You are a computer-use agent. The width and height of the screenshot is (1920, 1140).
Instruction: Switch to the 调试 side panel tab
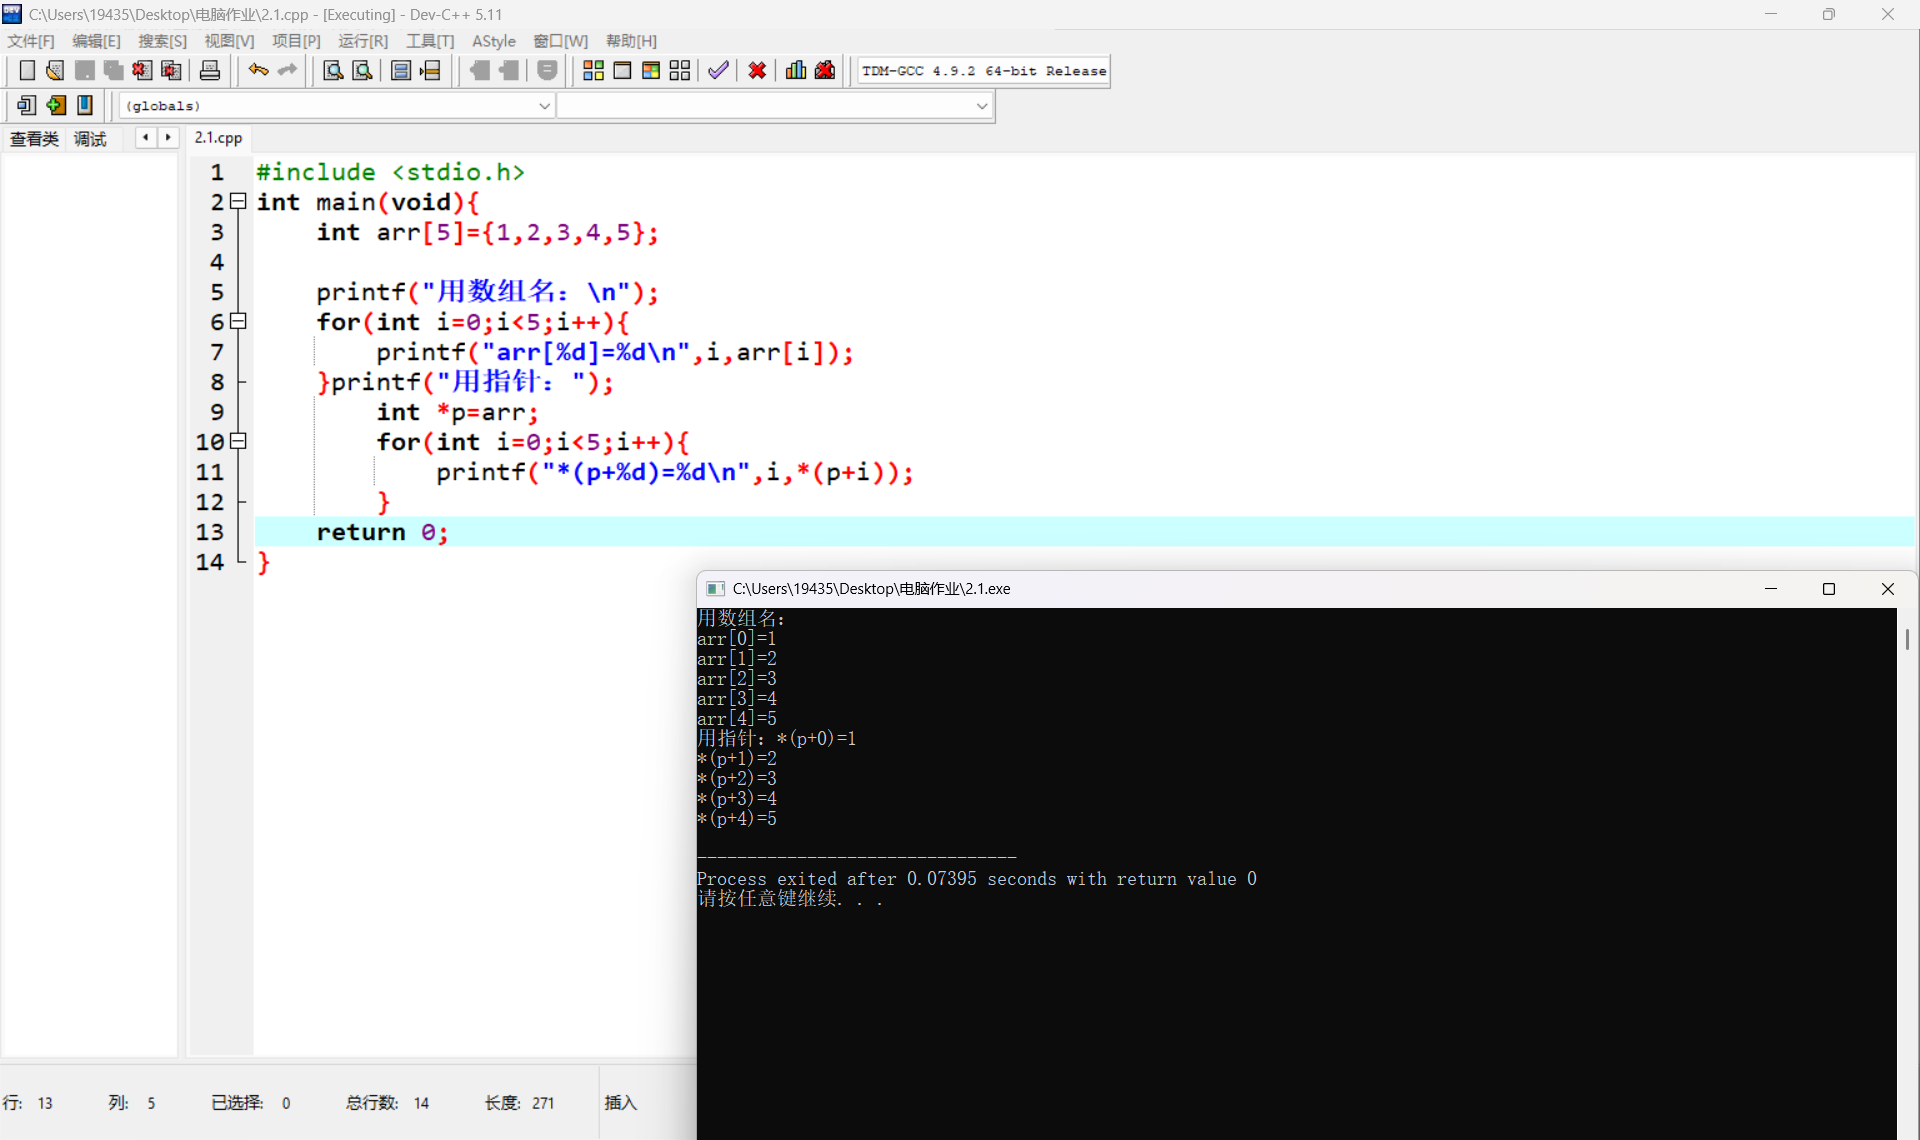click(90, 139)
